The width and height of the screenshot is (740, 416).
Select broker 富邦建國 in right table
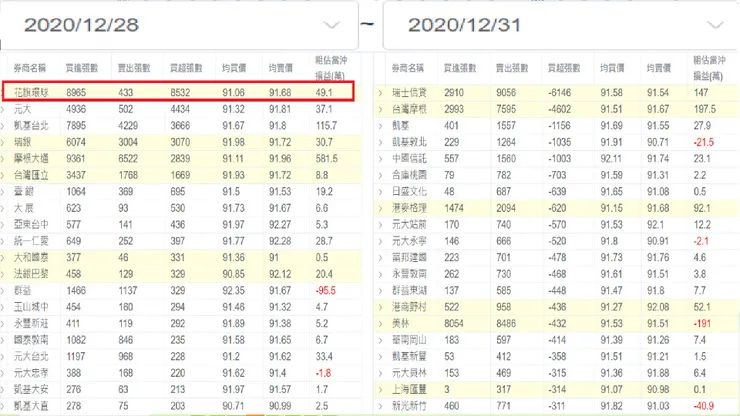tap(409, 258)
